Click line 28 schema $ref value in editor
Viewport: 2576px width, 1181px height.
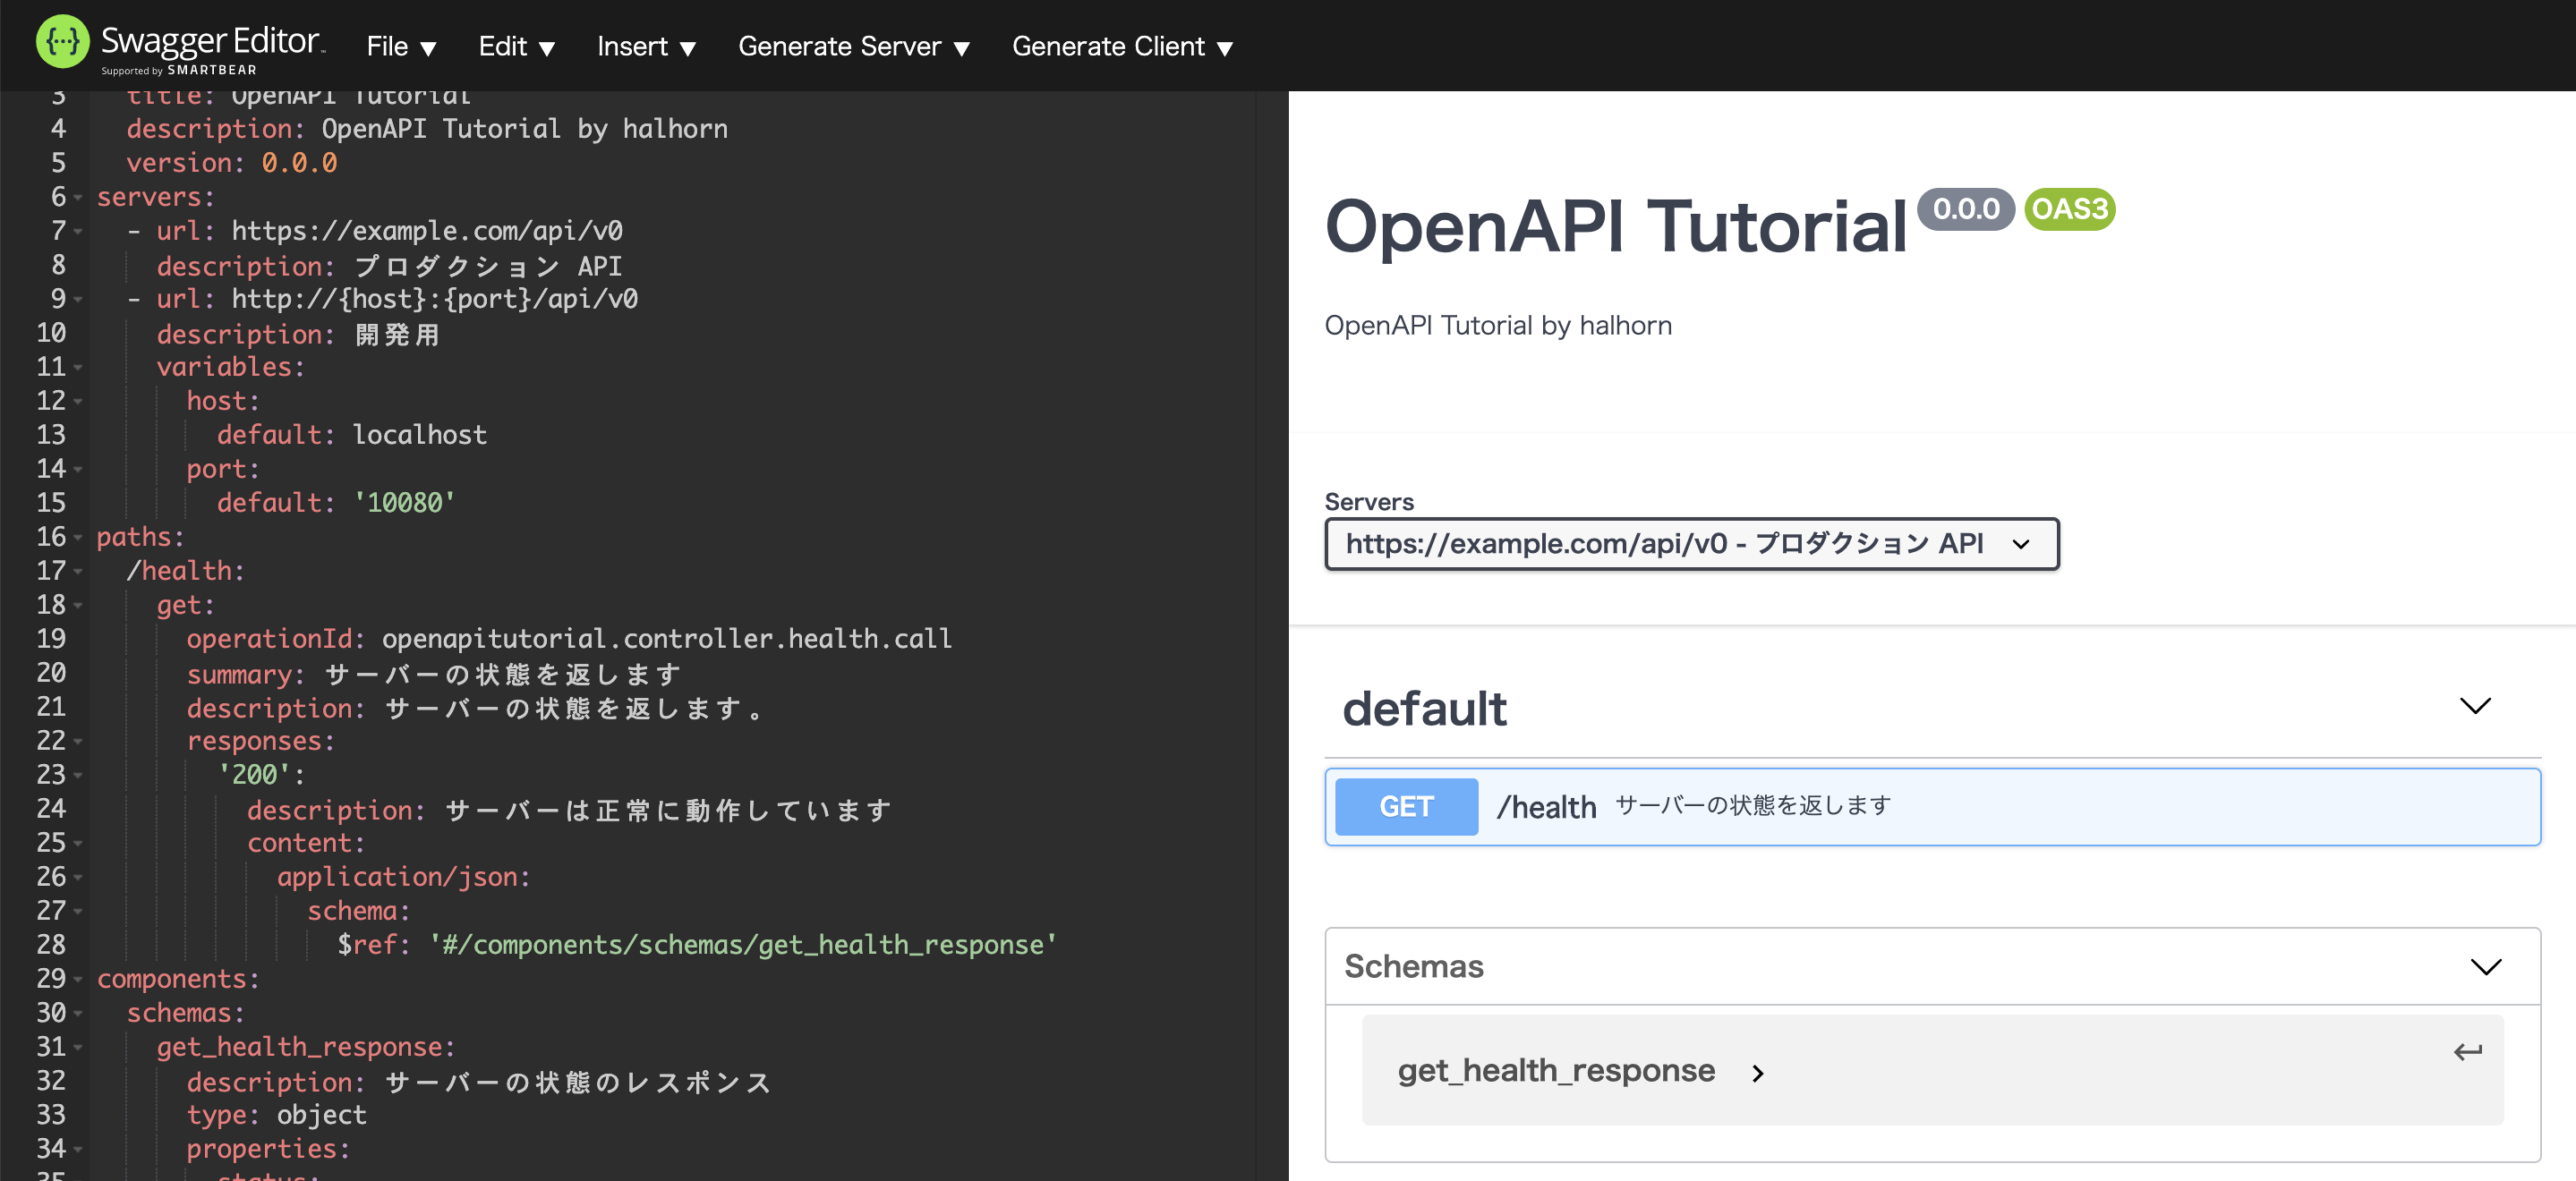tap(742, 944)
